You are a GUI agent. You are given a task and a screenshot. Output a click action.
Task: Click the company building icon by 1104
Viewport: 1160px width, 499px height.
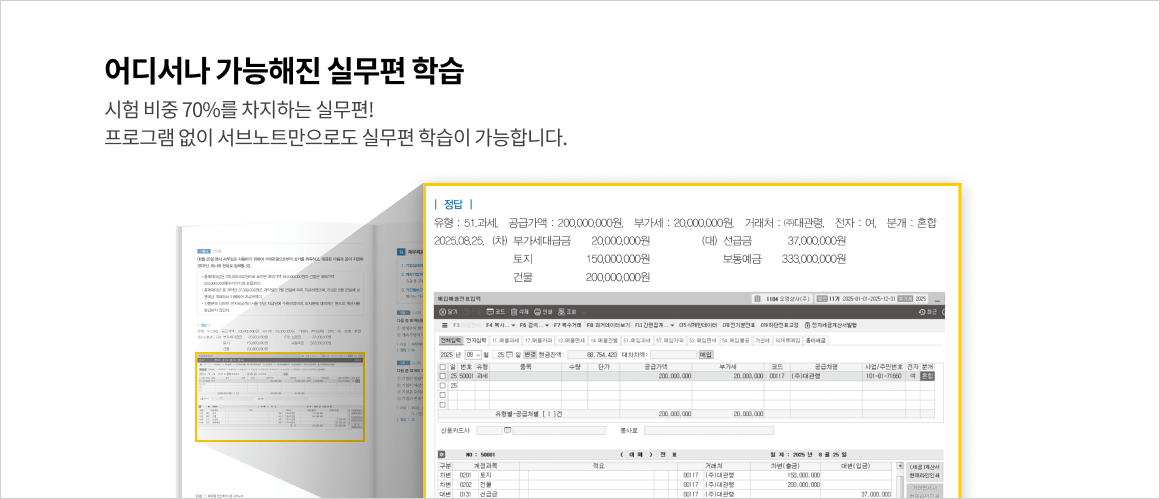[x=757, y=299]
